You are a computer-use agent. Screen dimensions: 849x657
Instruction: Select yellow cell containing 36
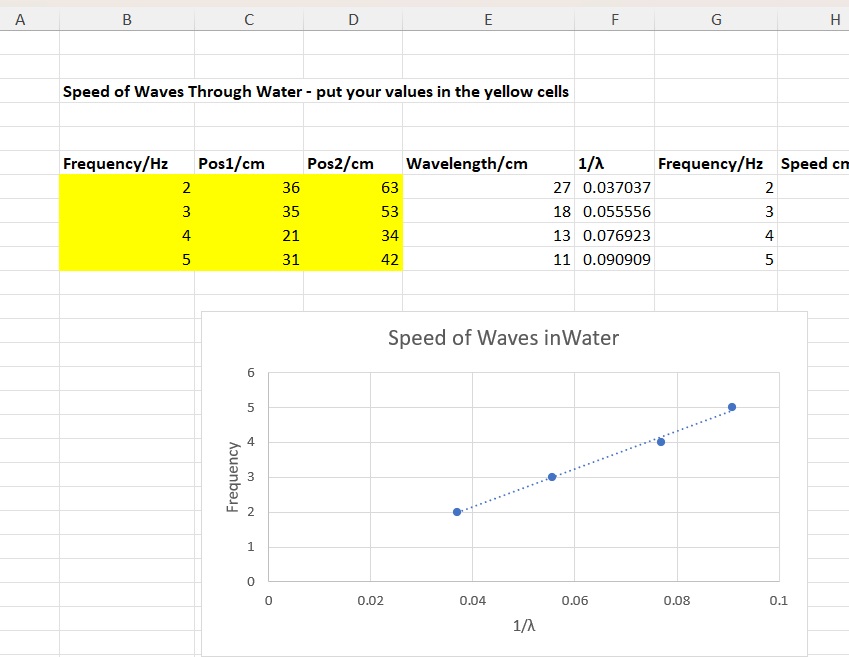249,188
